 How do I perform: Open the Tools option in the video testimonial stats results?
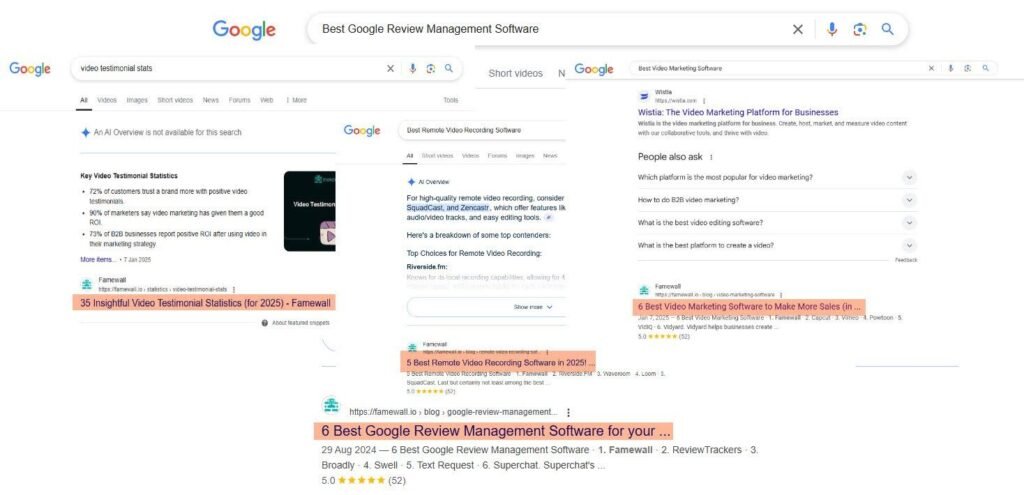[451, 101]
